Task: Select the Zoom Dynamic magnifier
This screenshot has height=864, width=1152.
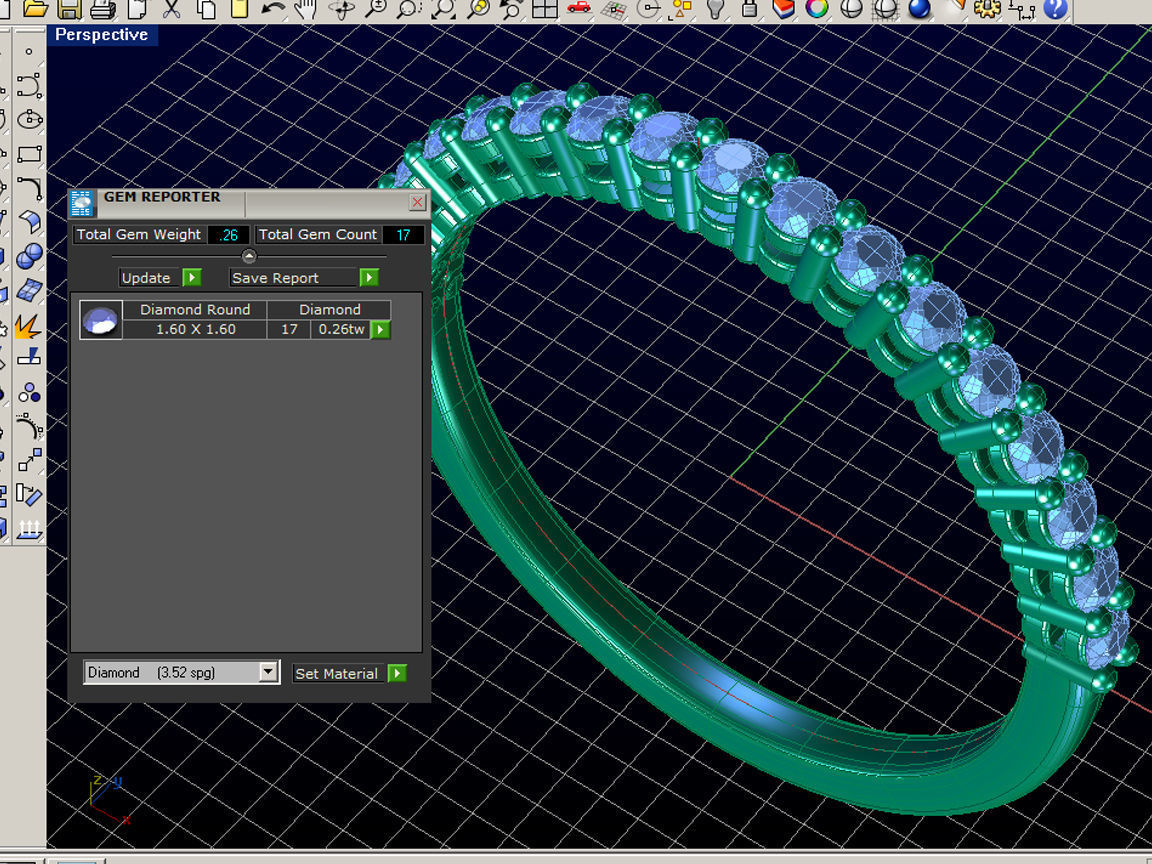Action: 375,9
